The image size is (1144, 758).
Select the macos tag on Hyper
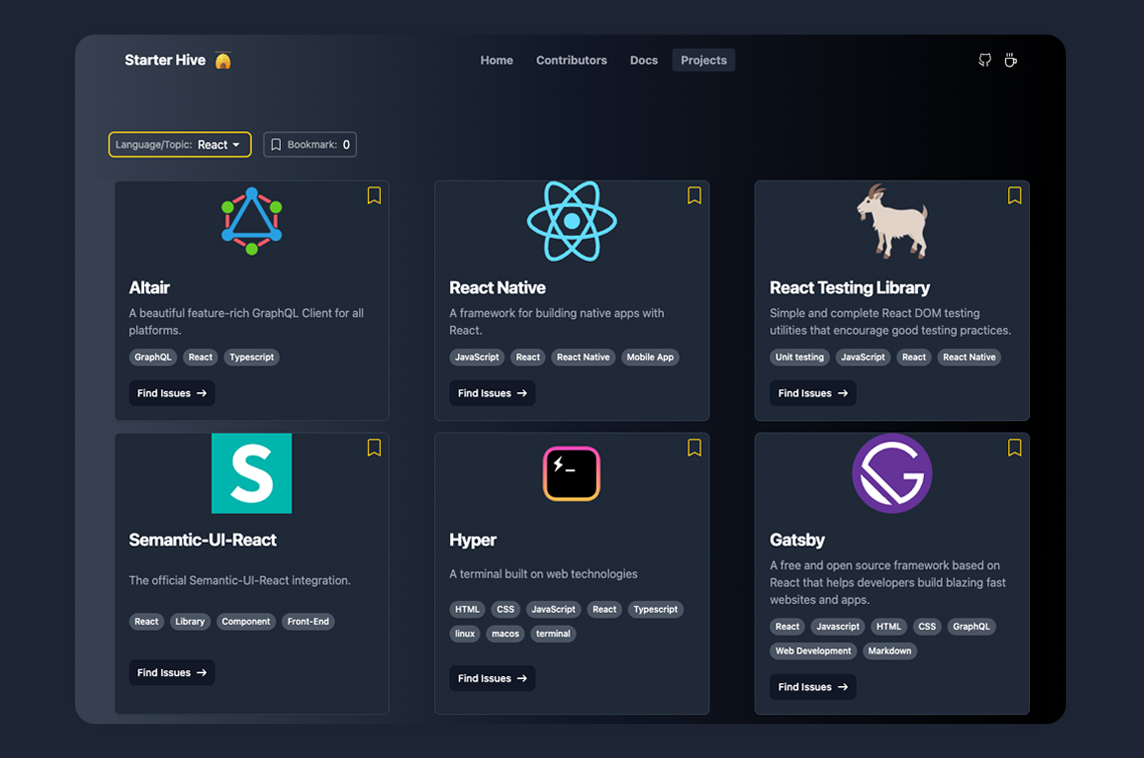coord(506,633)
